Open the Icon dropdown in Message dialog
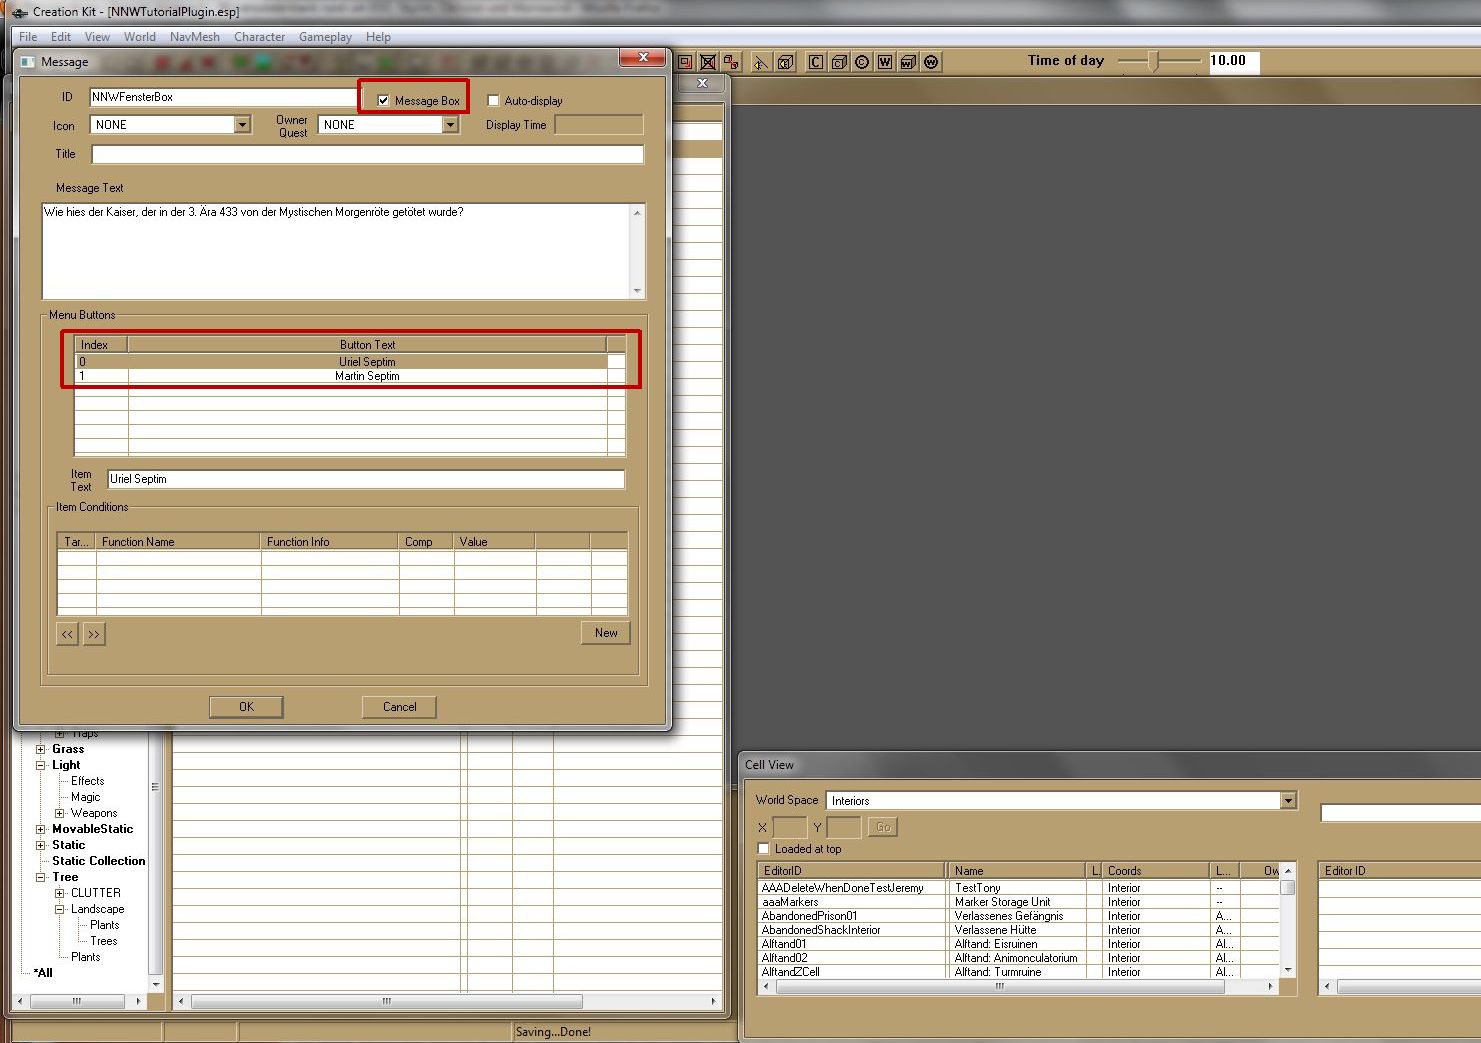The width and height of the screenshot is (1481, 1043). (242, 125)
